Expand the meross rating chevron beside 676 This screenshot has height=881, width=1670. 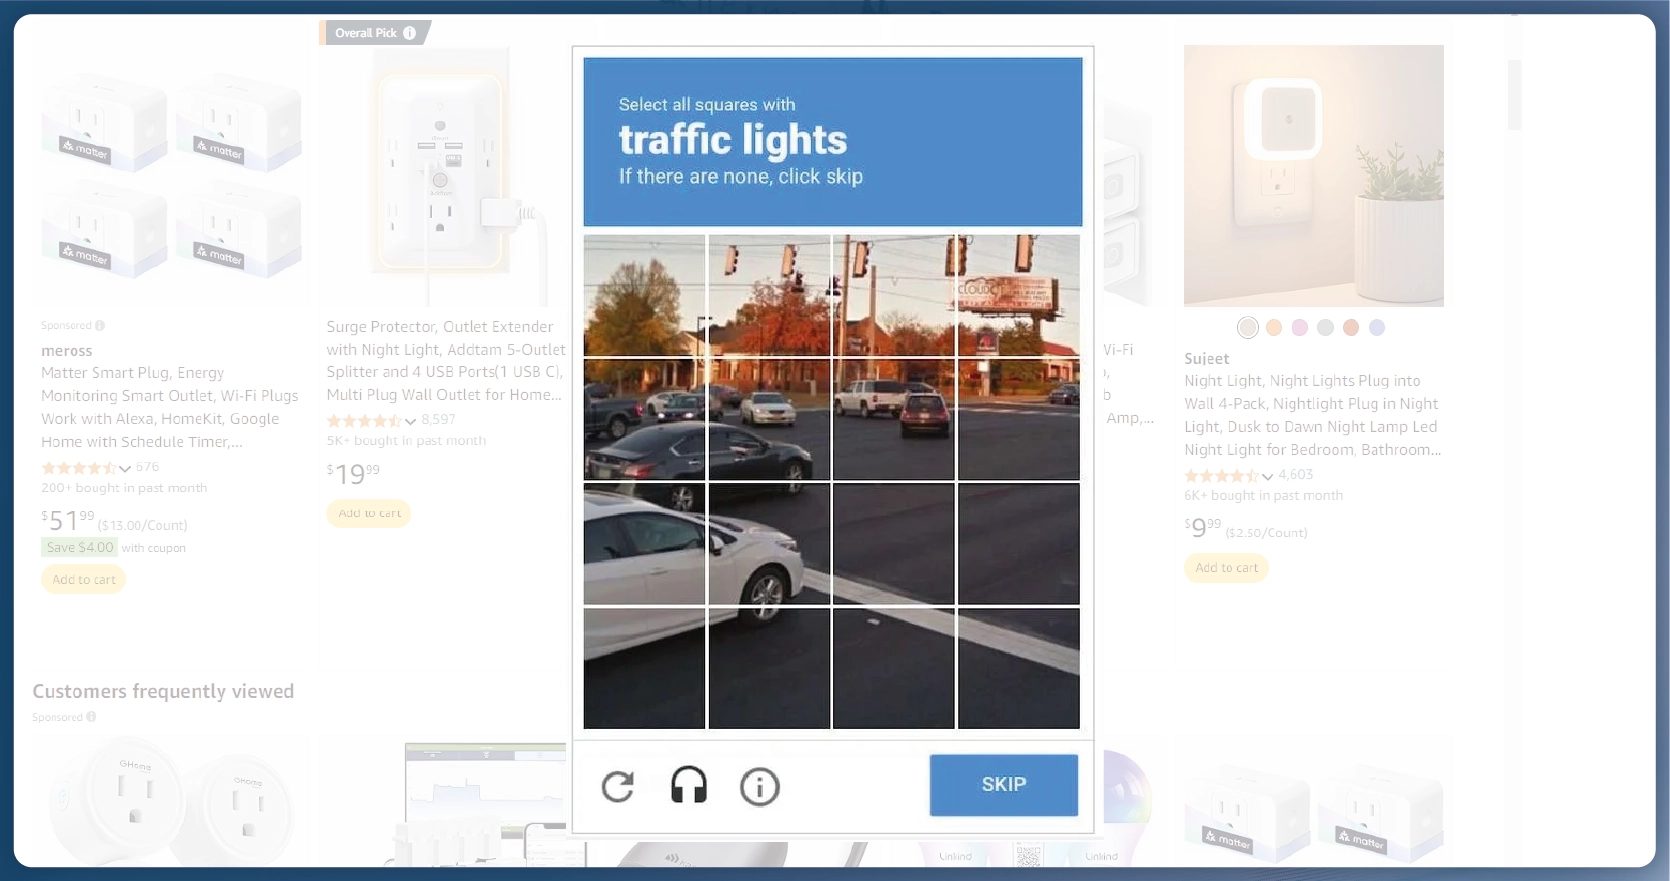(x=125, y=468)
